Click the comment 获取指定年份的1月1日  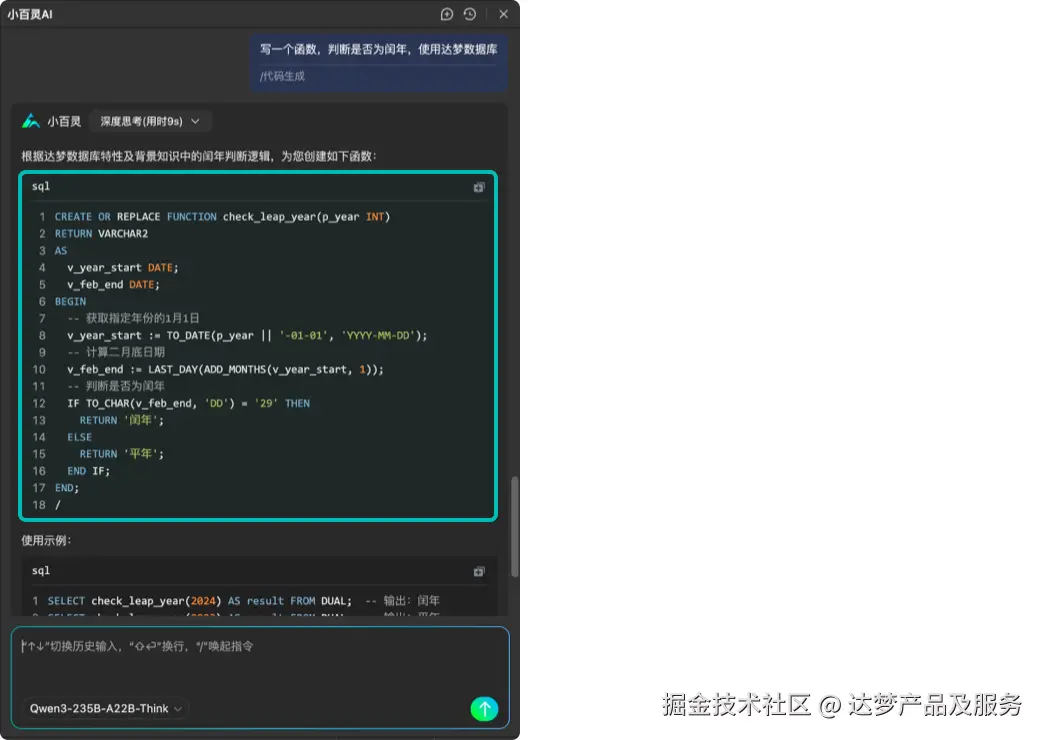click(133, 318)
